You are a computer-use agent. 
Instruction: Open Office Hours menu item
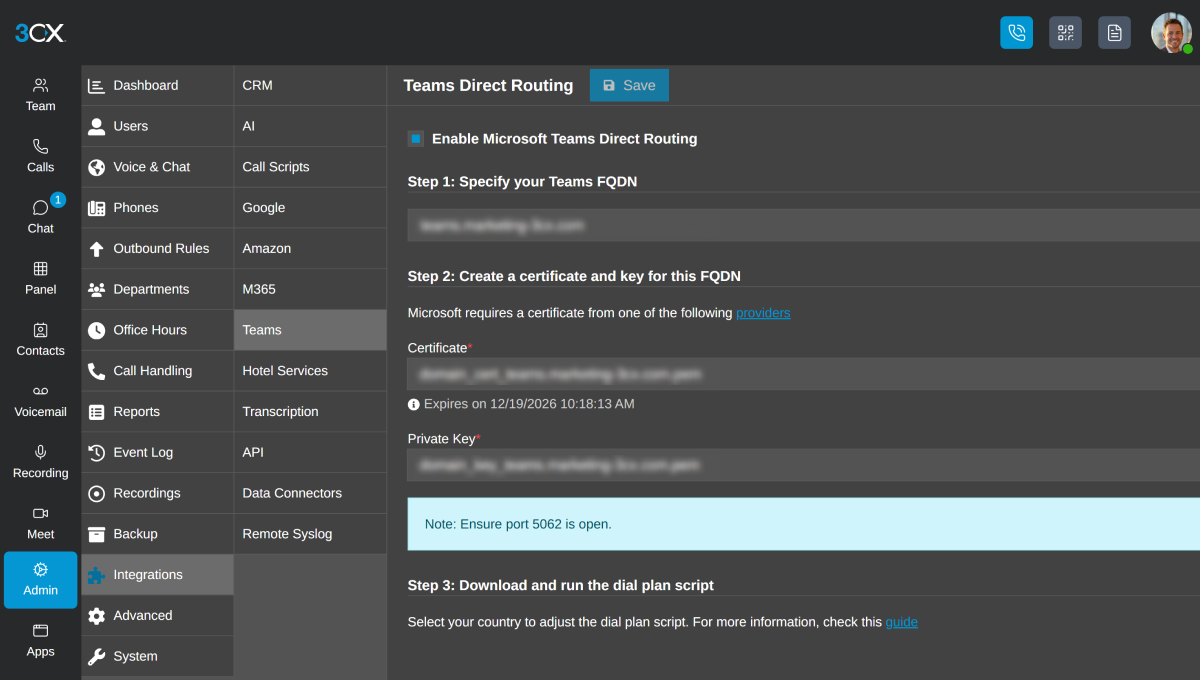(x=157, y=330)
